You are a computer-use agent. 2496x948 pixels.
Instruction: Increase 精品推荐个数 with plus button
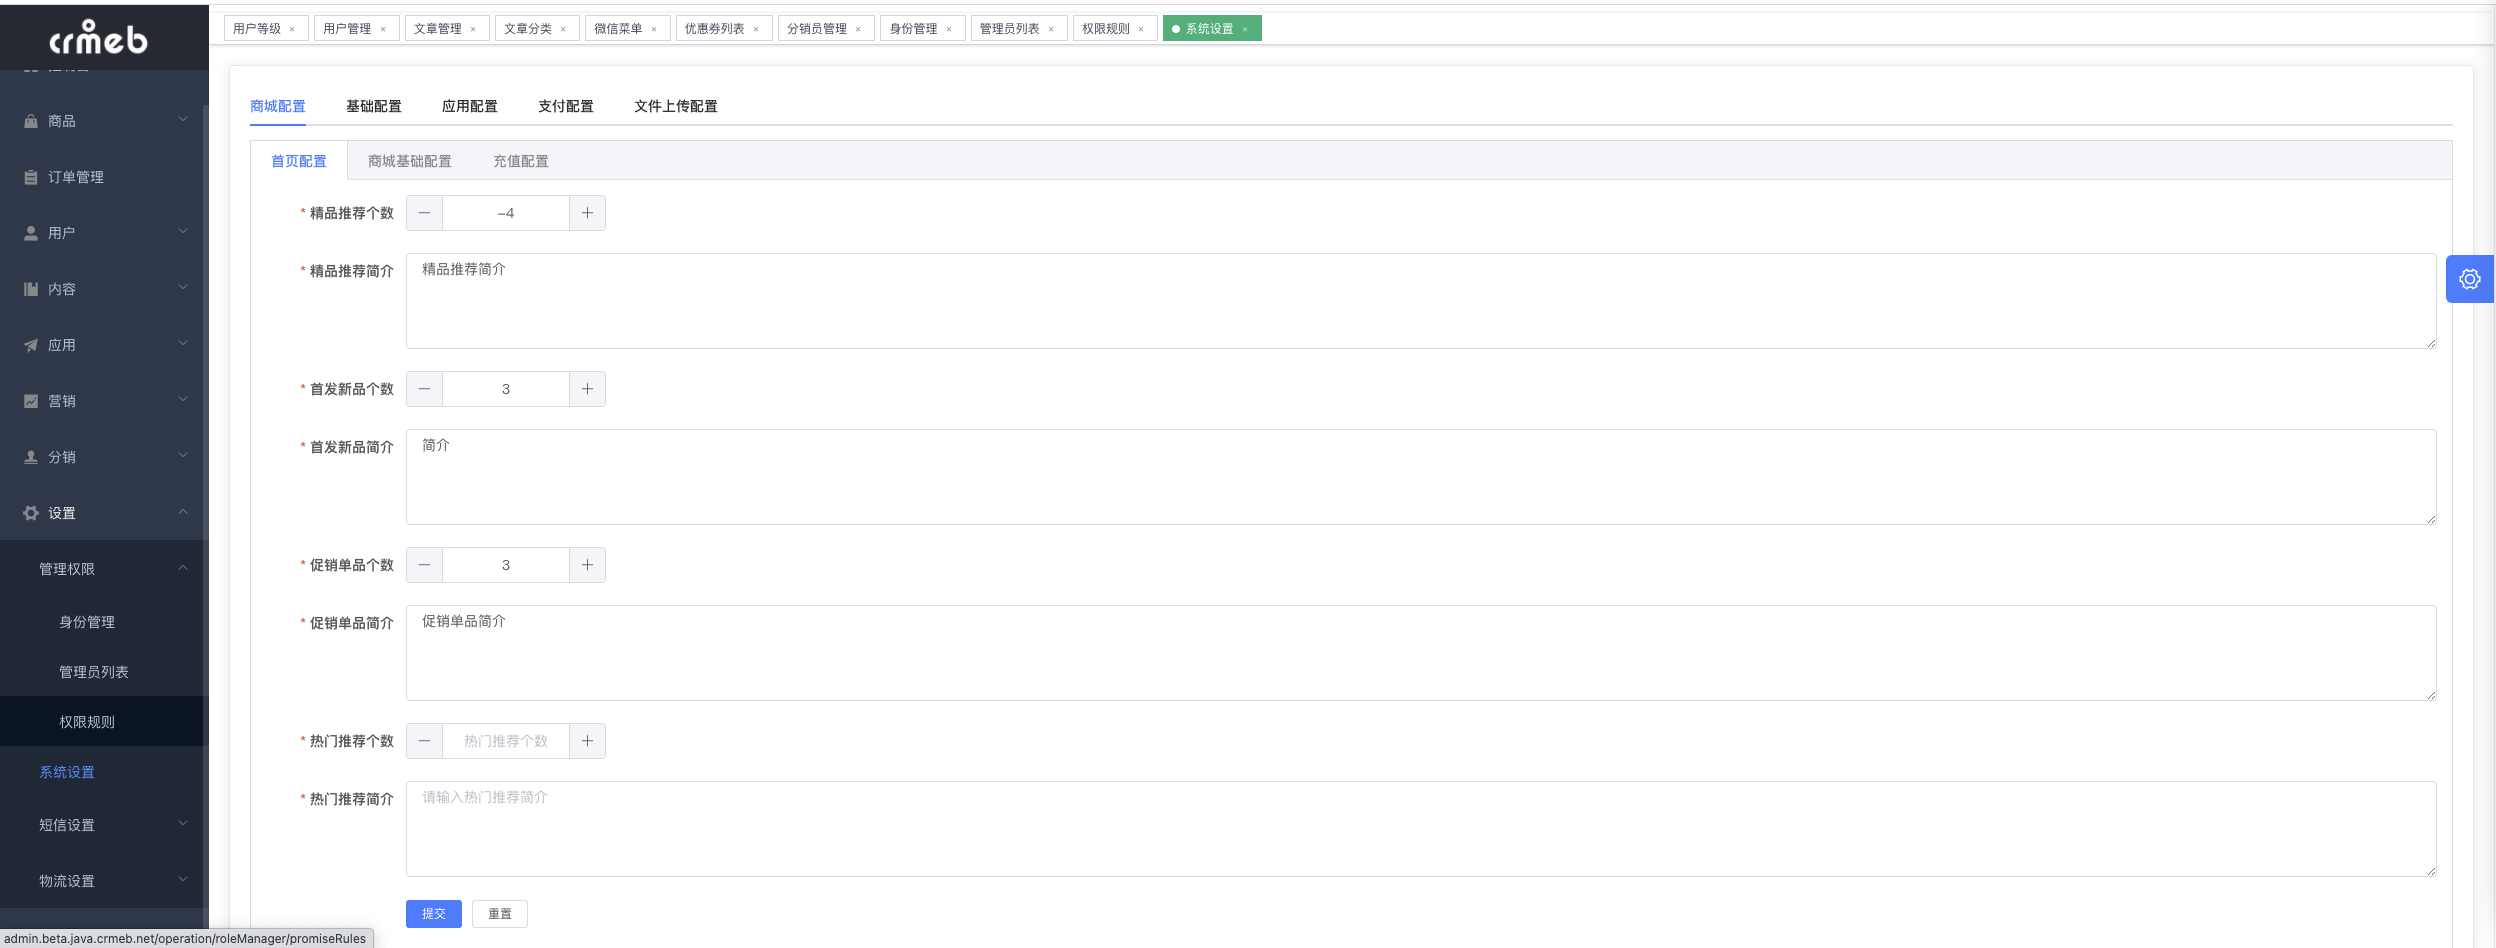587,213
